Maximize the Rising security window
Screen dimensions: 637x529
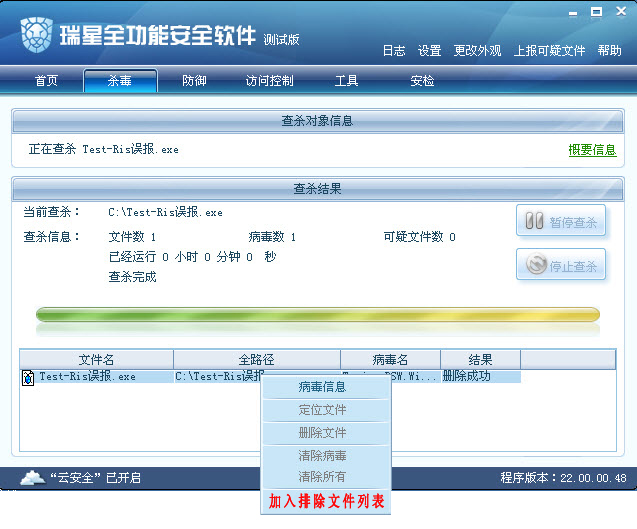[x=596, y=12]
